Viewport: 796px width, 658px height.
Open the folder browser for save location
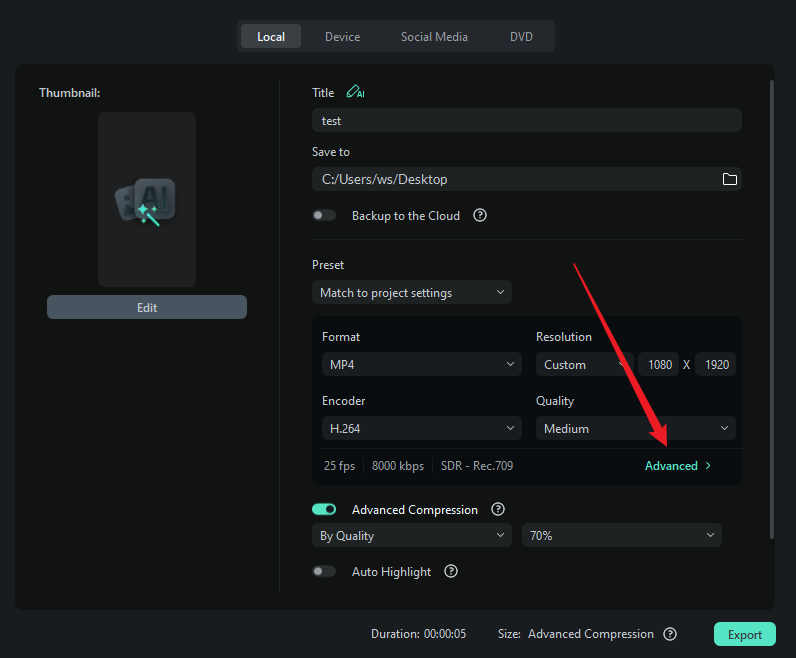click(x=730, y=179)
